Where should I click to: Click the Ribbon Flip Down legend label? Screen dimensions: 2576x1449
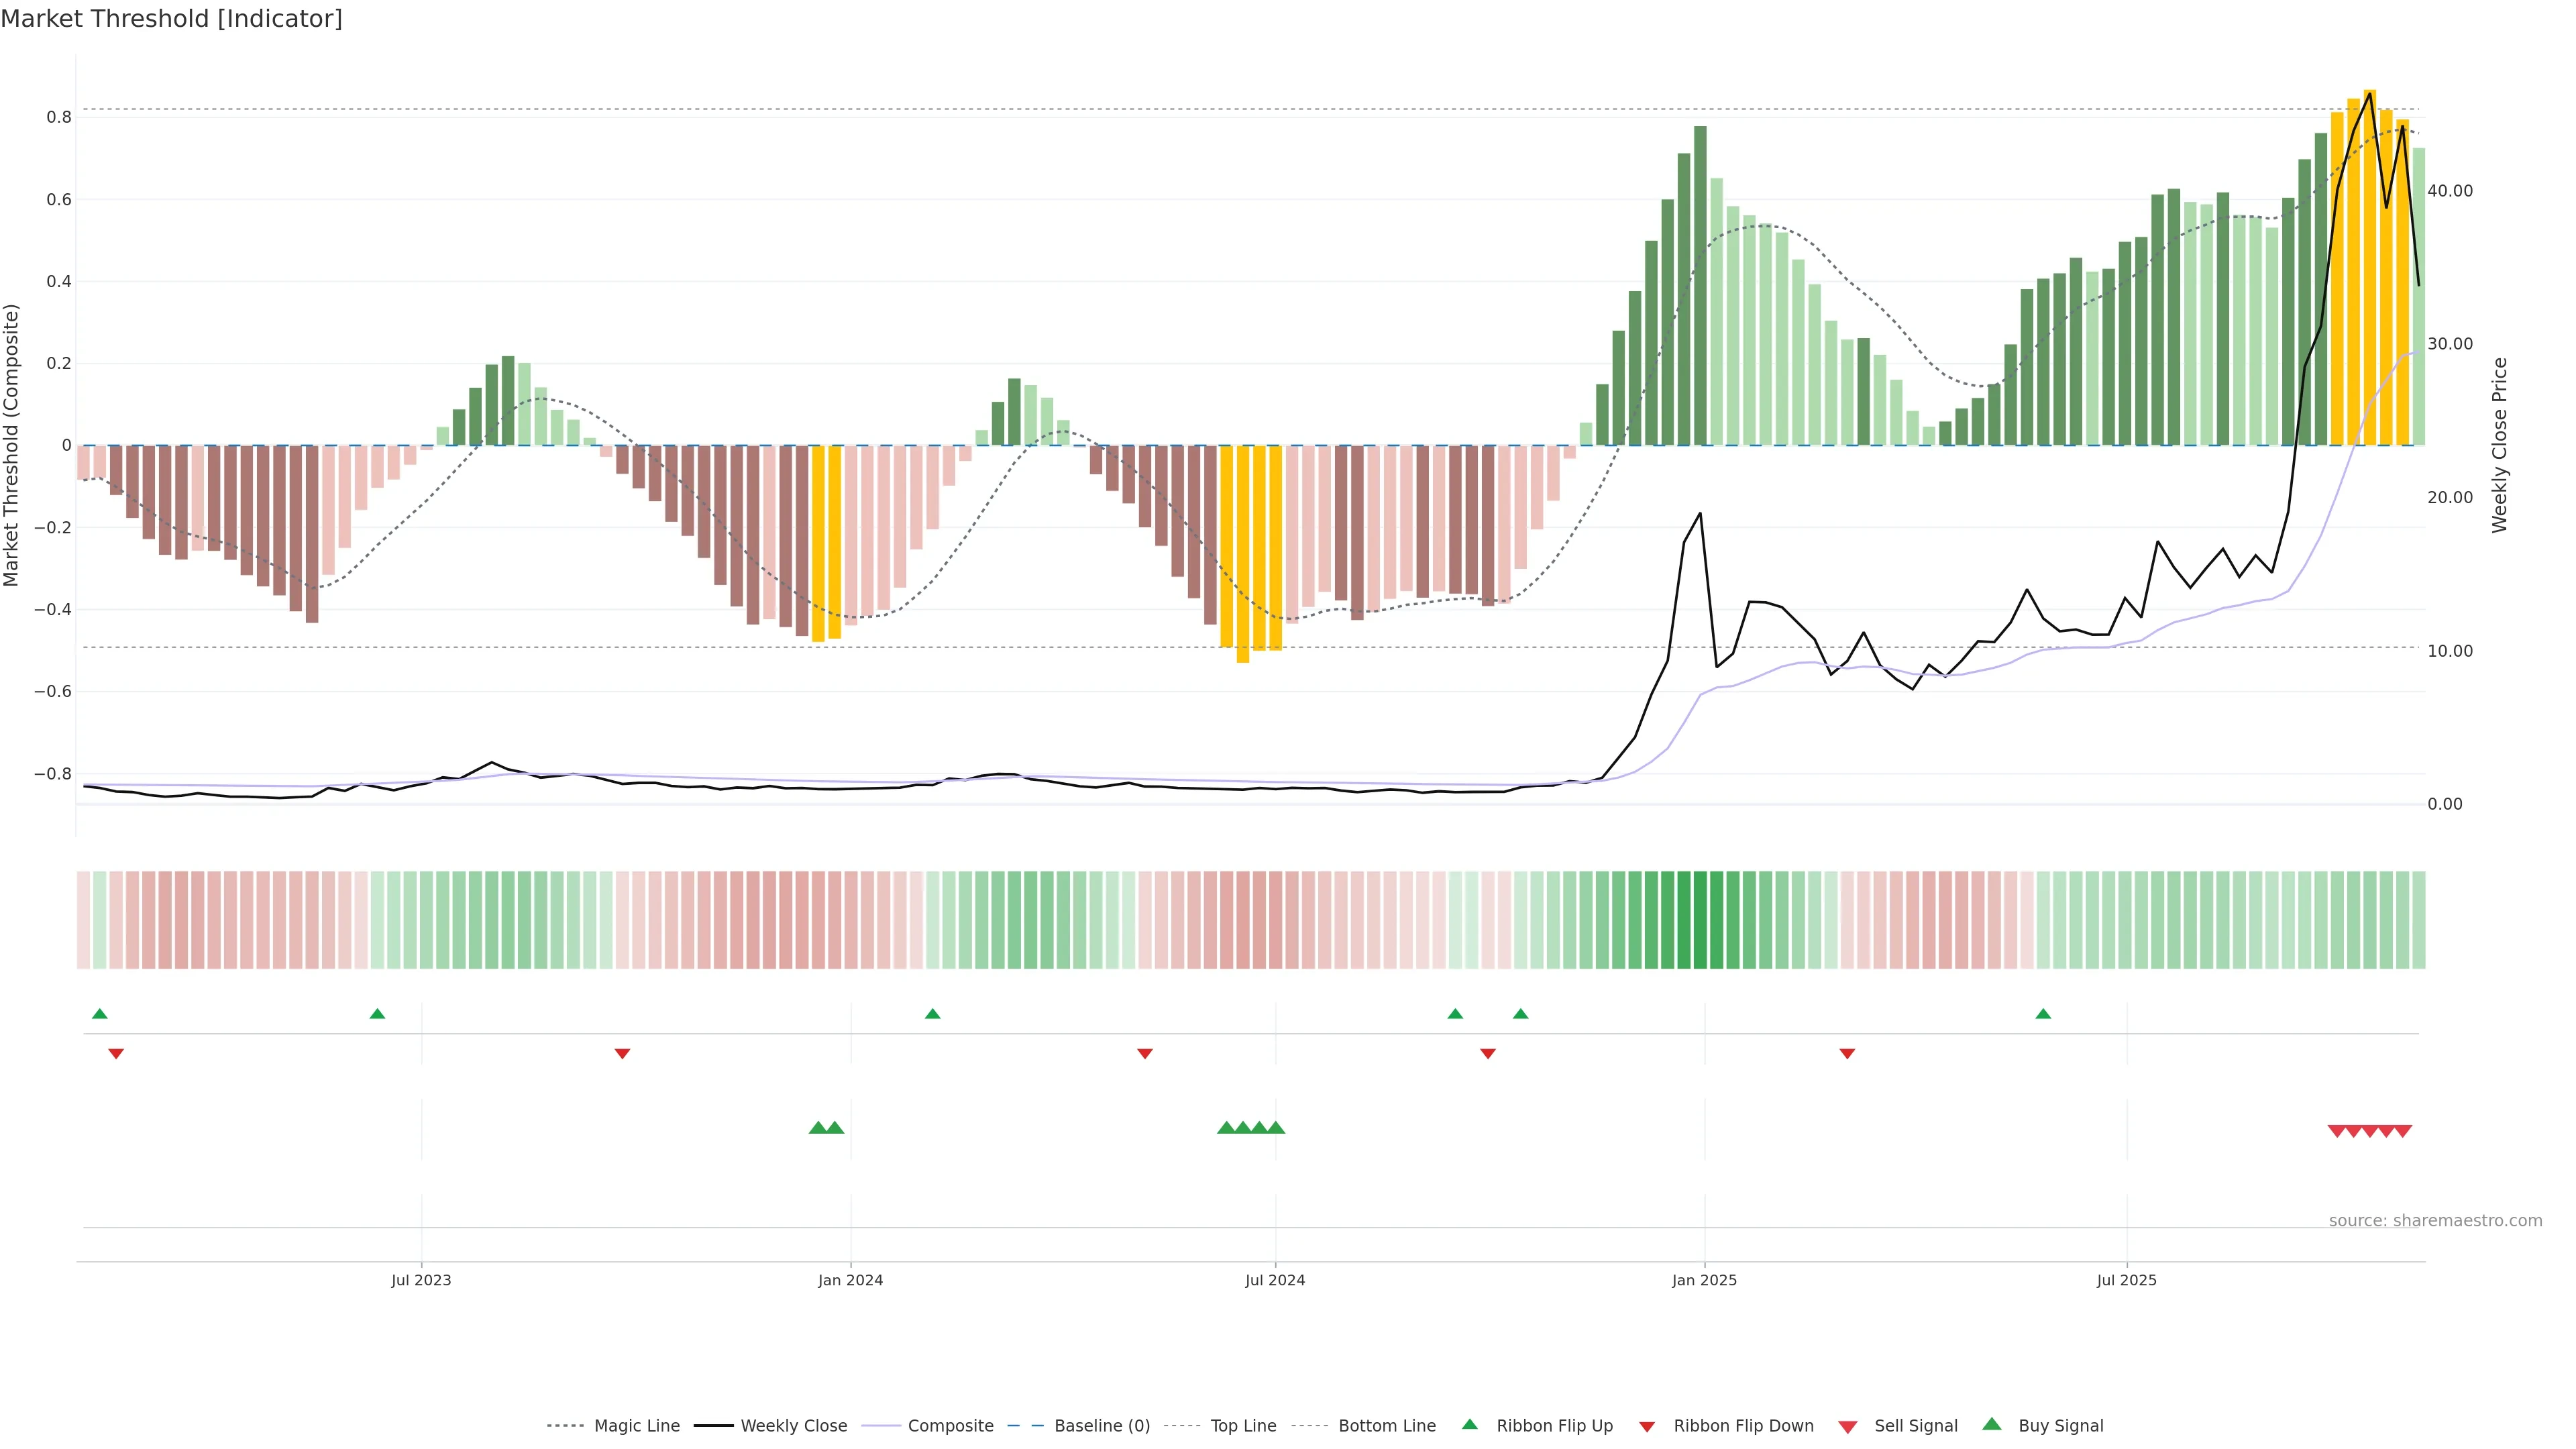[1743, 1426]
